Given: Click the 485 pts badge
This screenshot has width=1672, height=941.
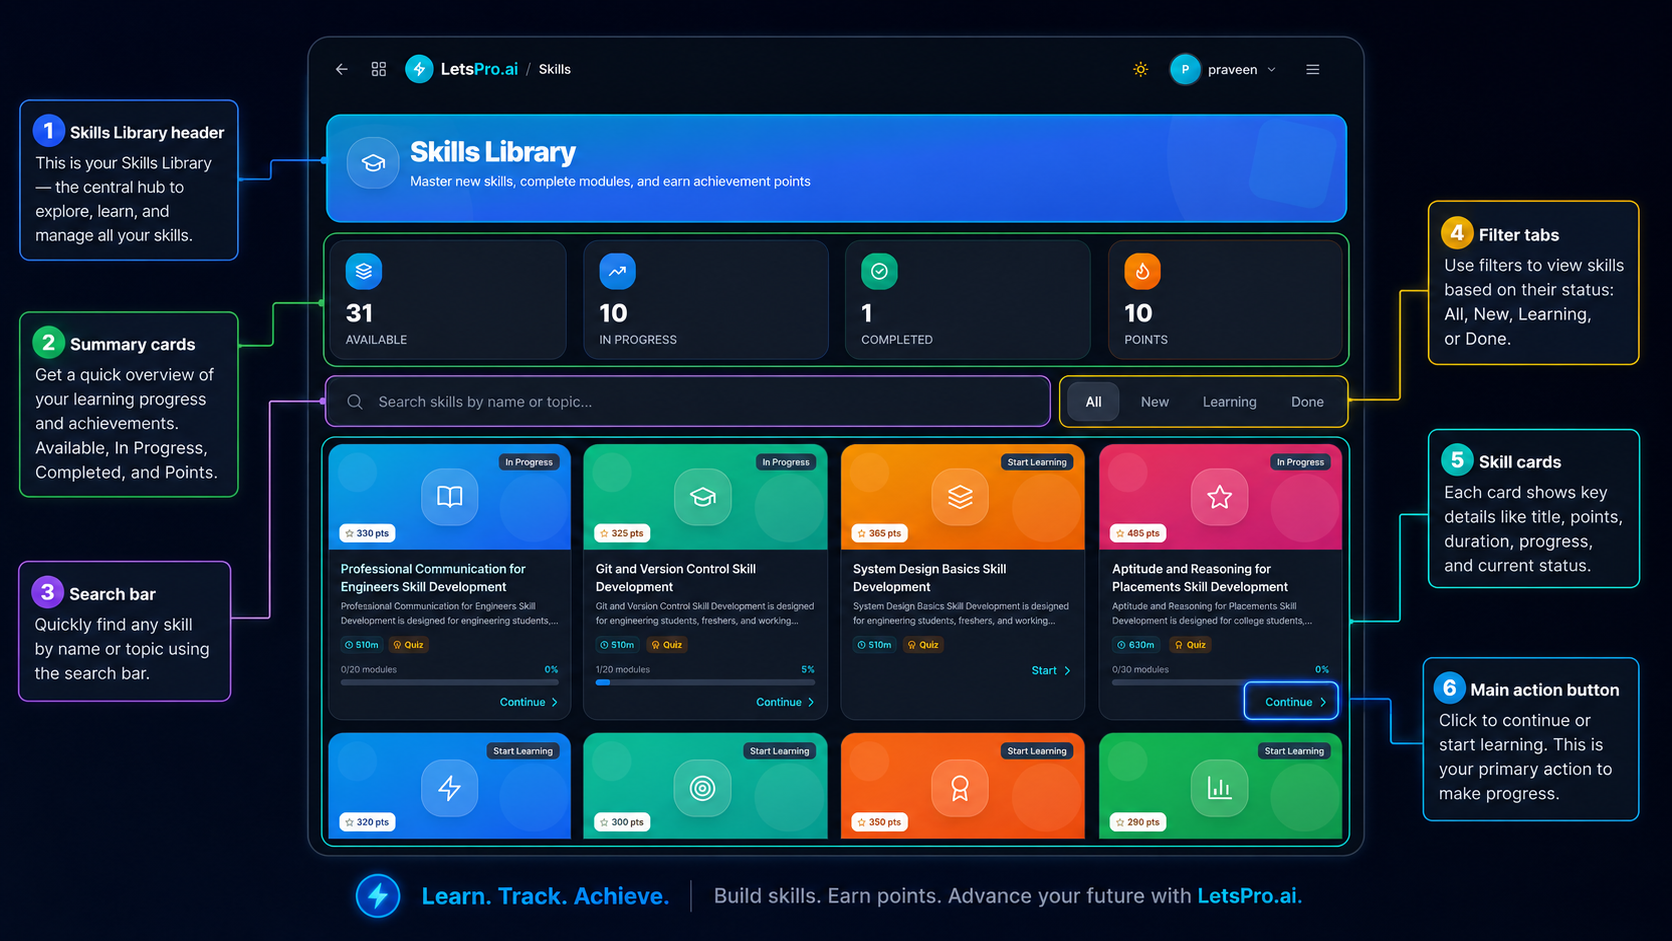Looking at the screenshot, I should 1138,533.
